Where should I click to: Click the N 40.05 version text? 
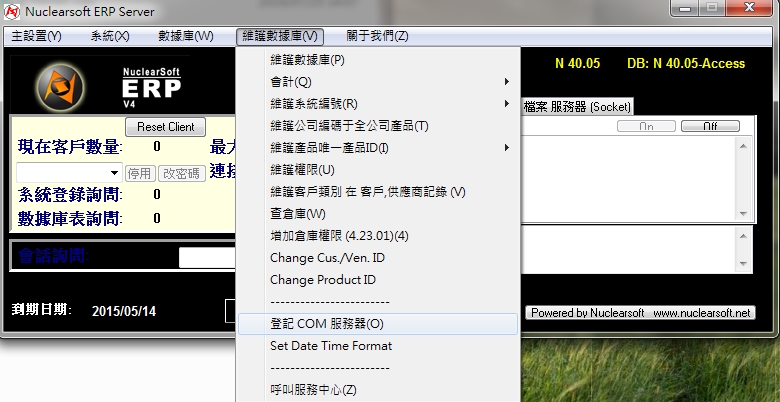pos(578,64)
